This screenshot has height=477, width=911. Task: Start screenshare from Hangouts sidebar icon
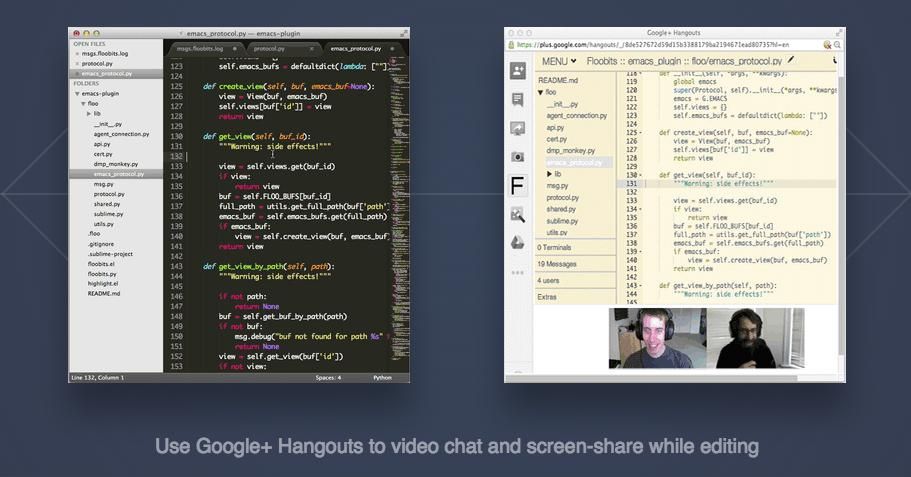coord(517,128)
